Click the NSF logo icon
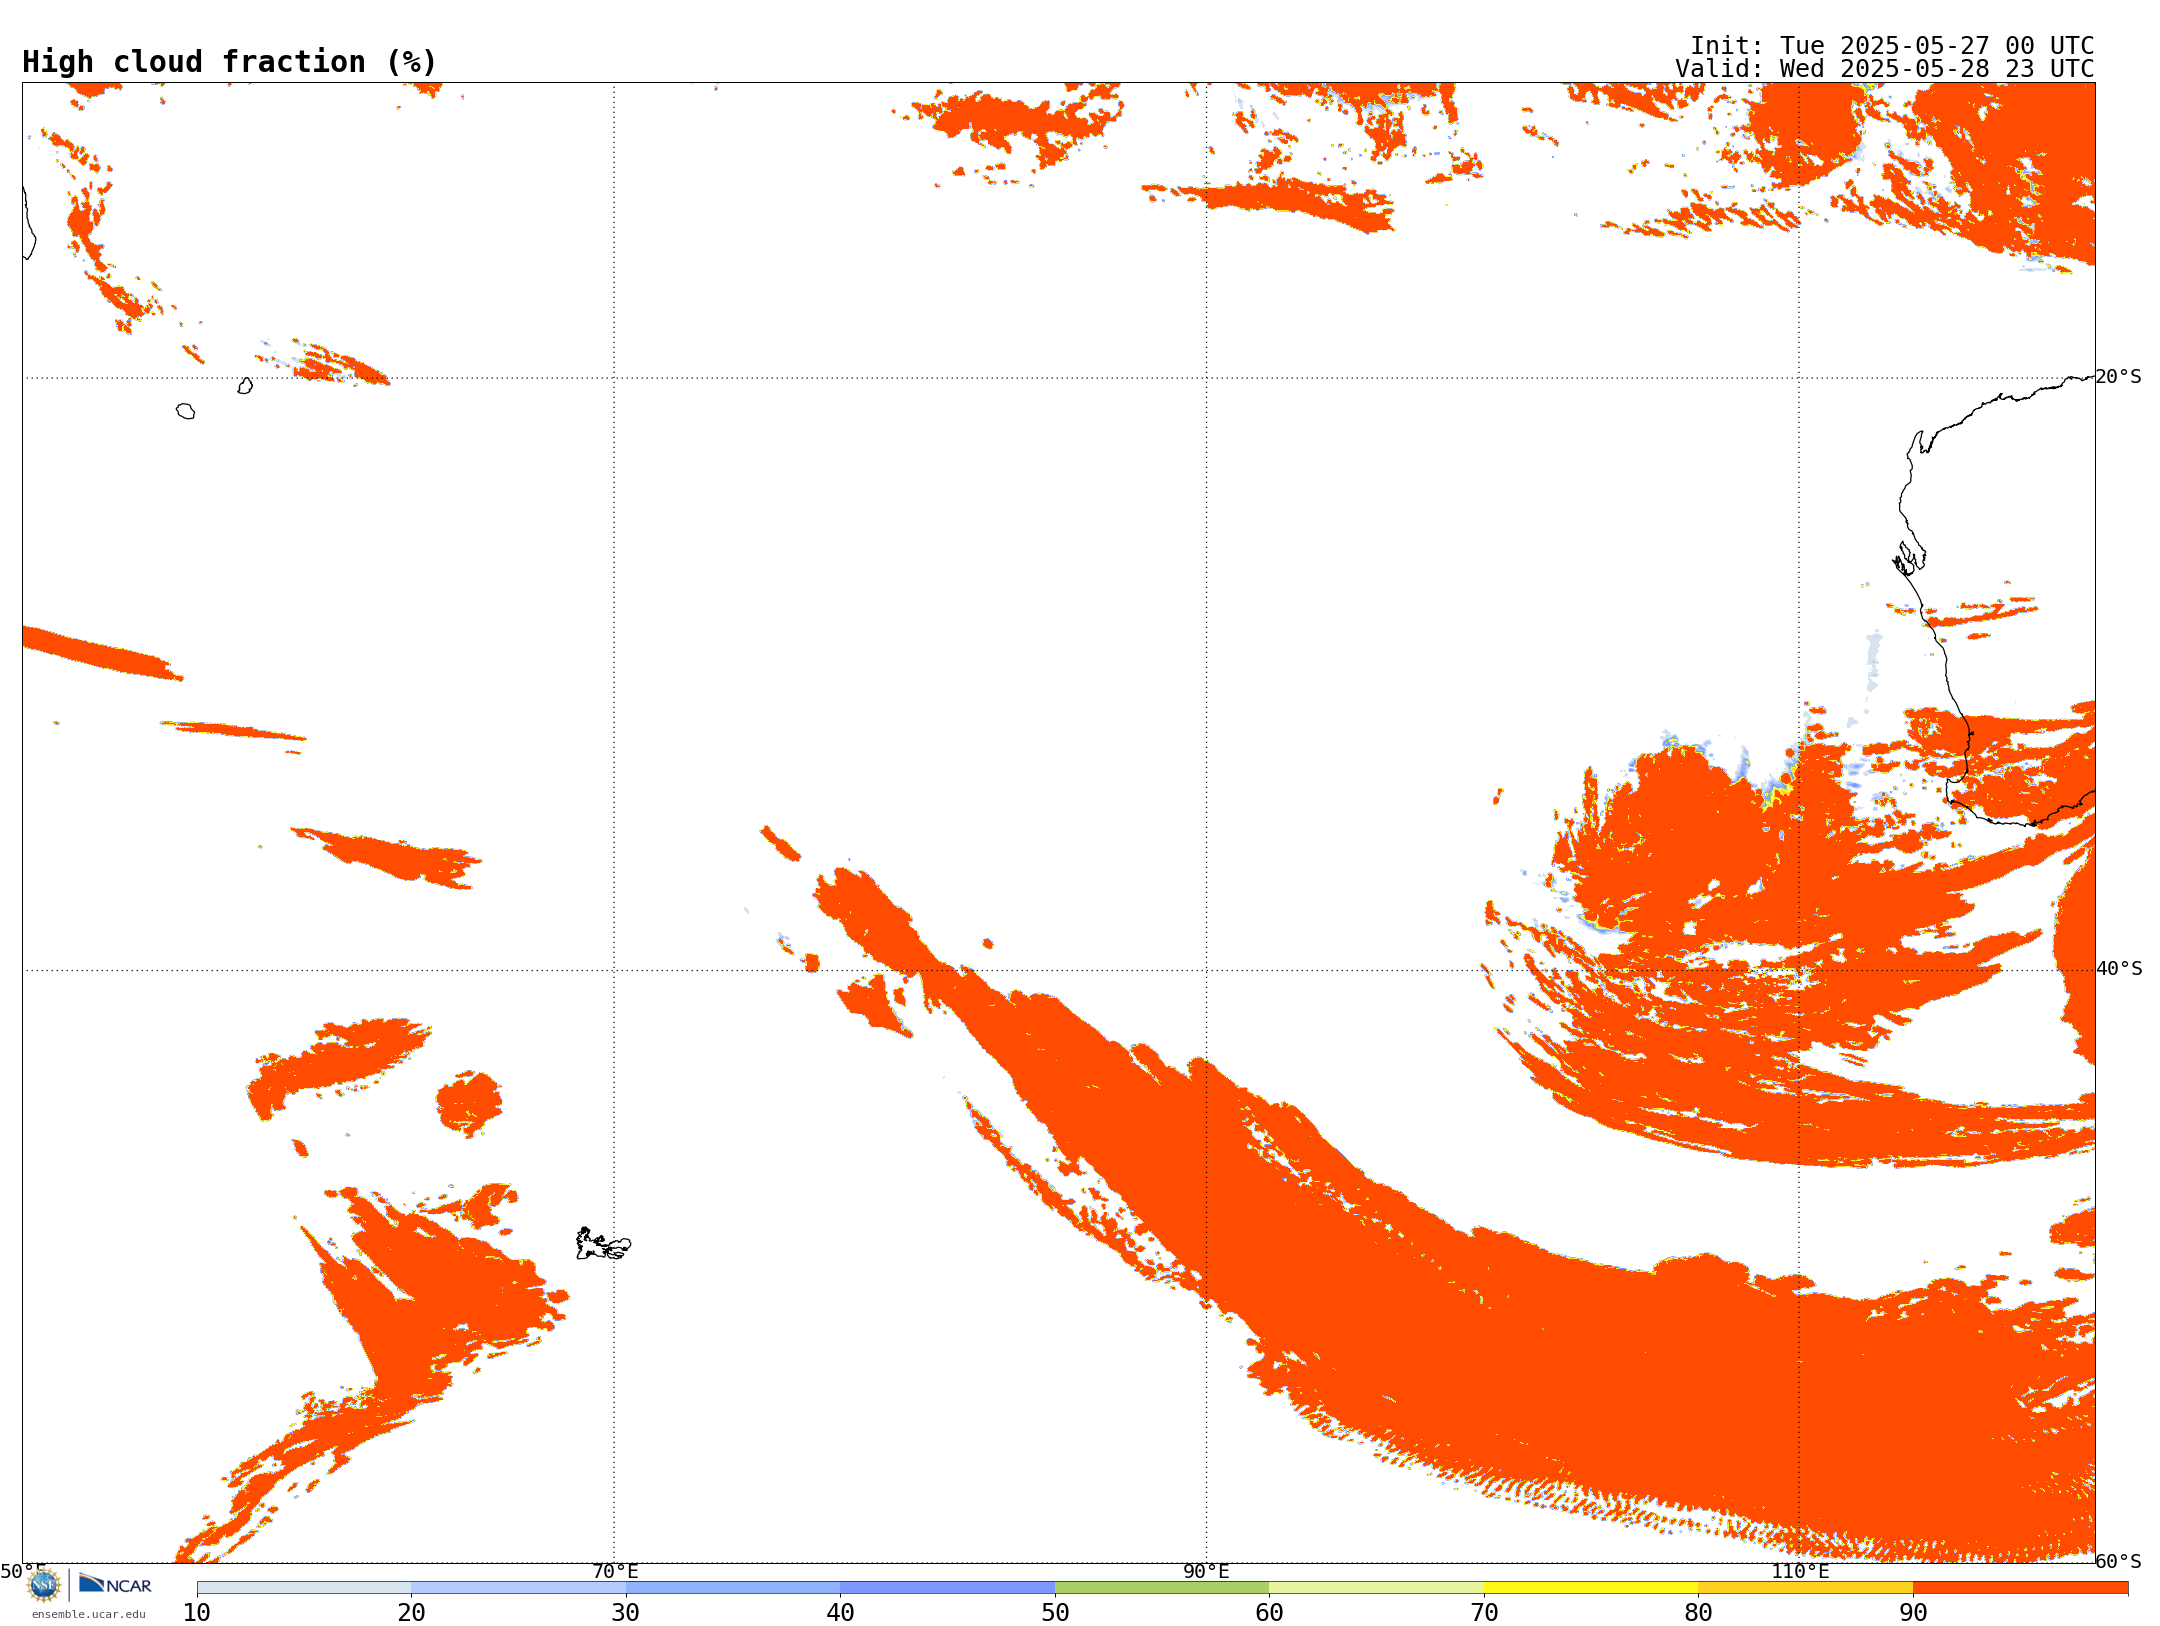Screen dimensions: 2160x1626 tap(44, 1585)
